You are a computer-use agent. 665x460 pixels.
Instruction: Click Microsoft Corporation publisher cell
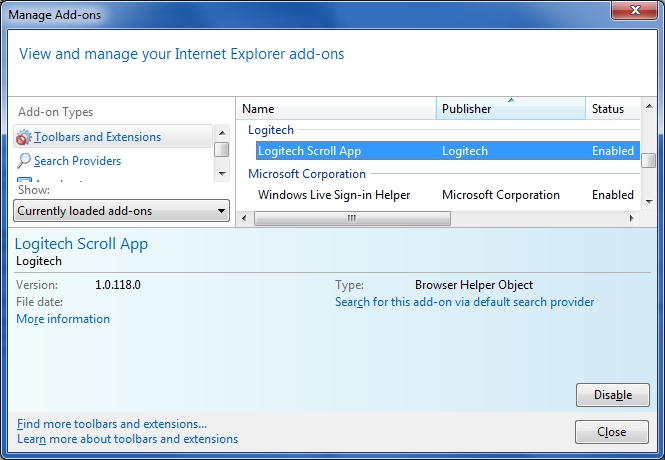point(501,195)
